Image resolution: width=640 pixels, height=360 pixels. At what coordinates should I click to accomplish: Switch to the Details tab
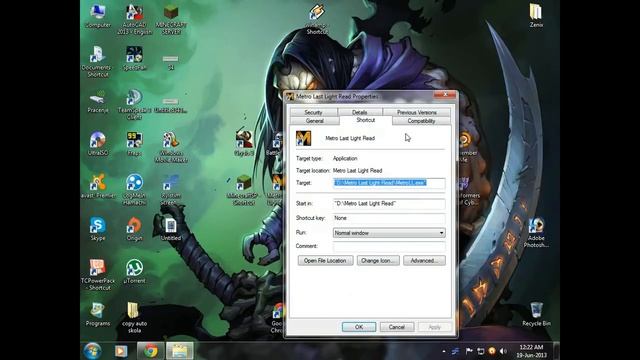pyautogui.click(x=360, y=112)
